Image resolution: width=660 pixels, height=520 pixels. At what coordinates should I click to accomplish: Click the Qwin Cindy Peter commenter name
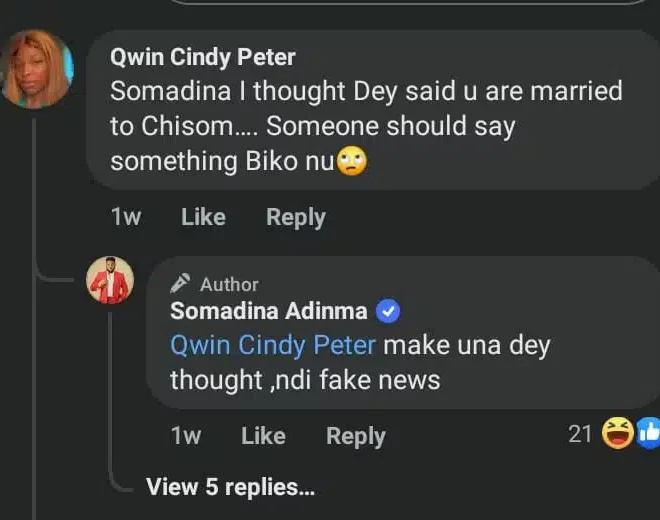pyautogui.click(x=203, y=58)
